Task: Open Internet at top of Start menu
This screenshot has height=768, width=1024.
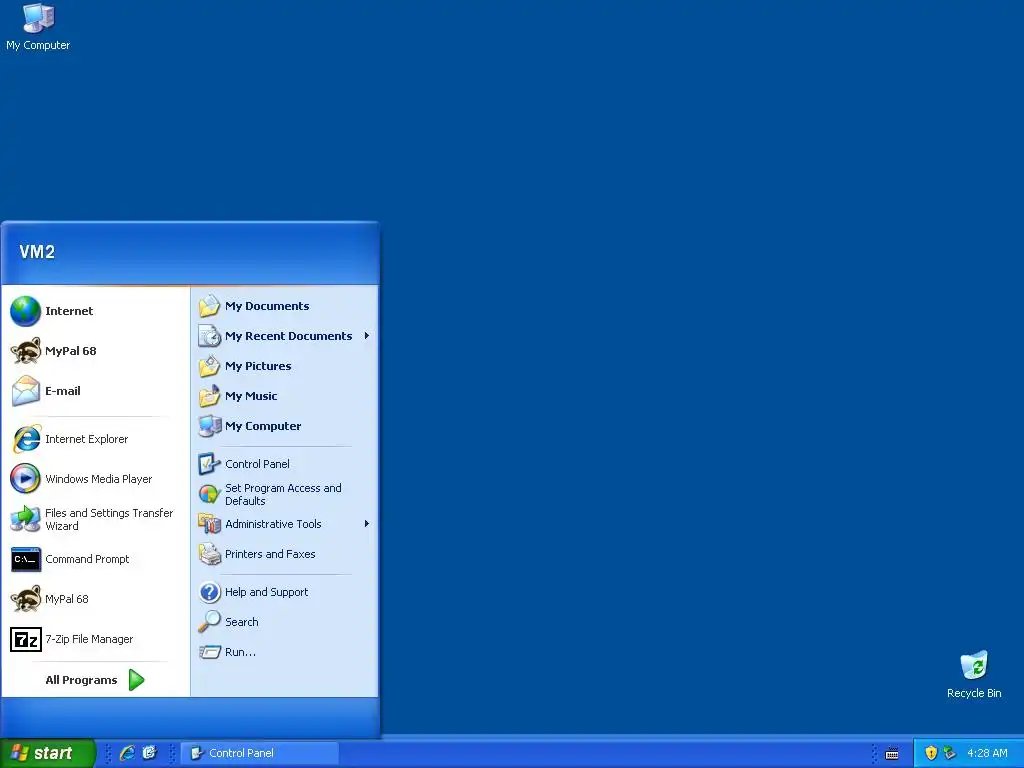Action: (x=95, y=311)
